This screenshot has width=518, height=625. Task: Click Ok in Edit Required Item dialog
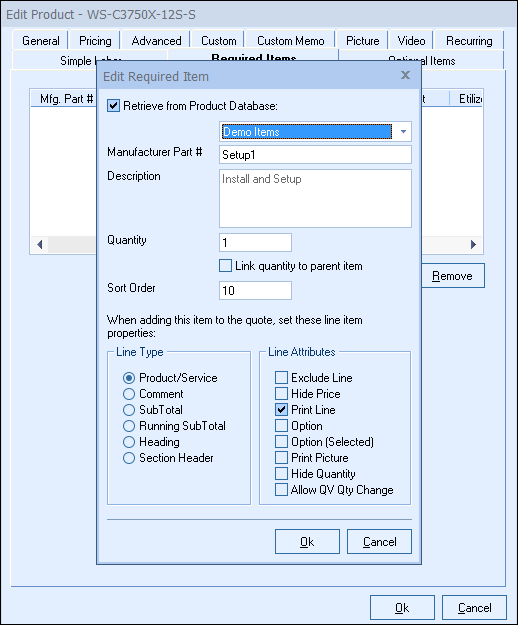click(x=307, y=542)
